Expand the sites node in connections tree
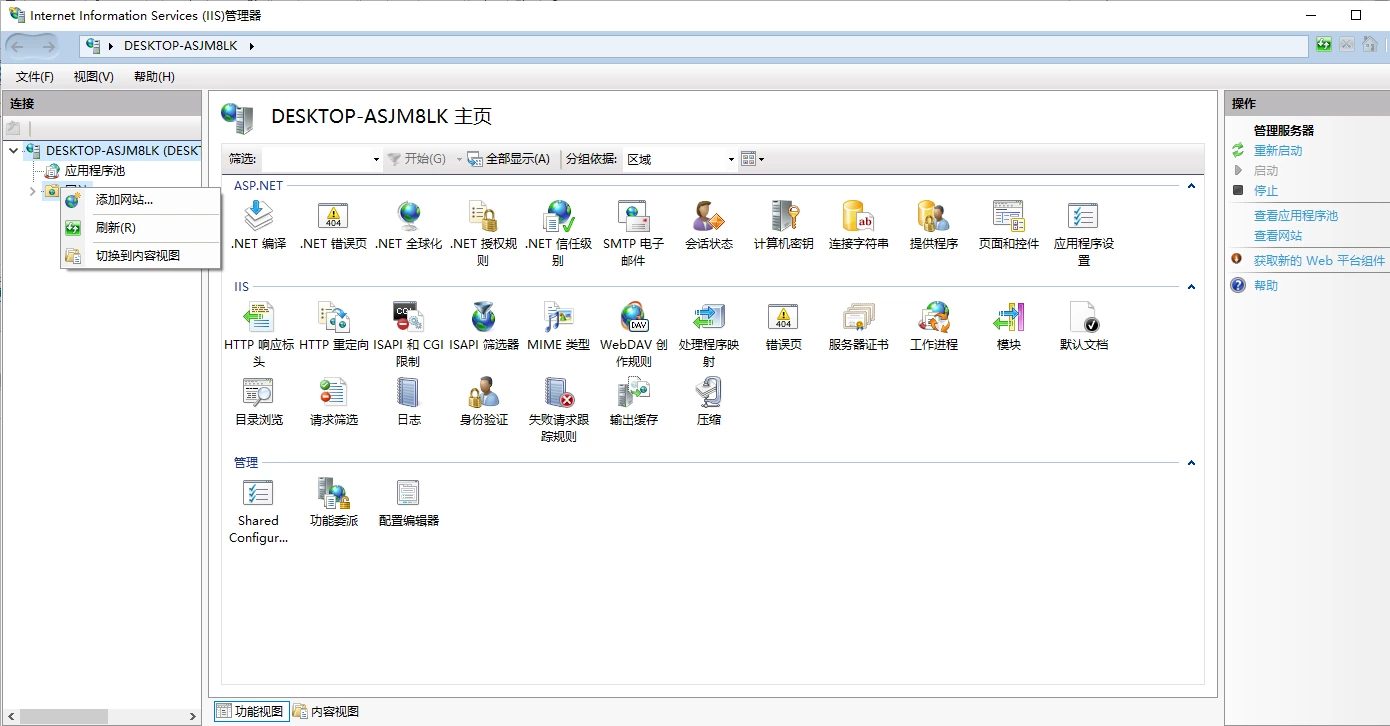 (32, 191)
